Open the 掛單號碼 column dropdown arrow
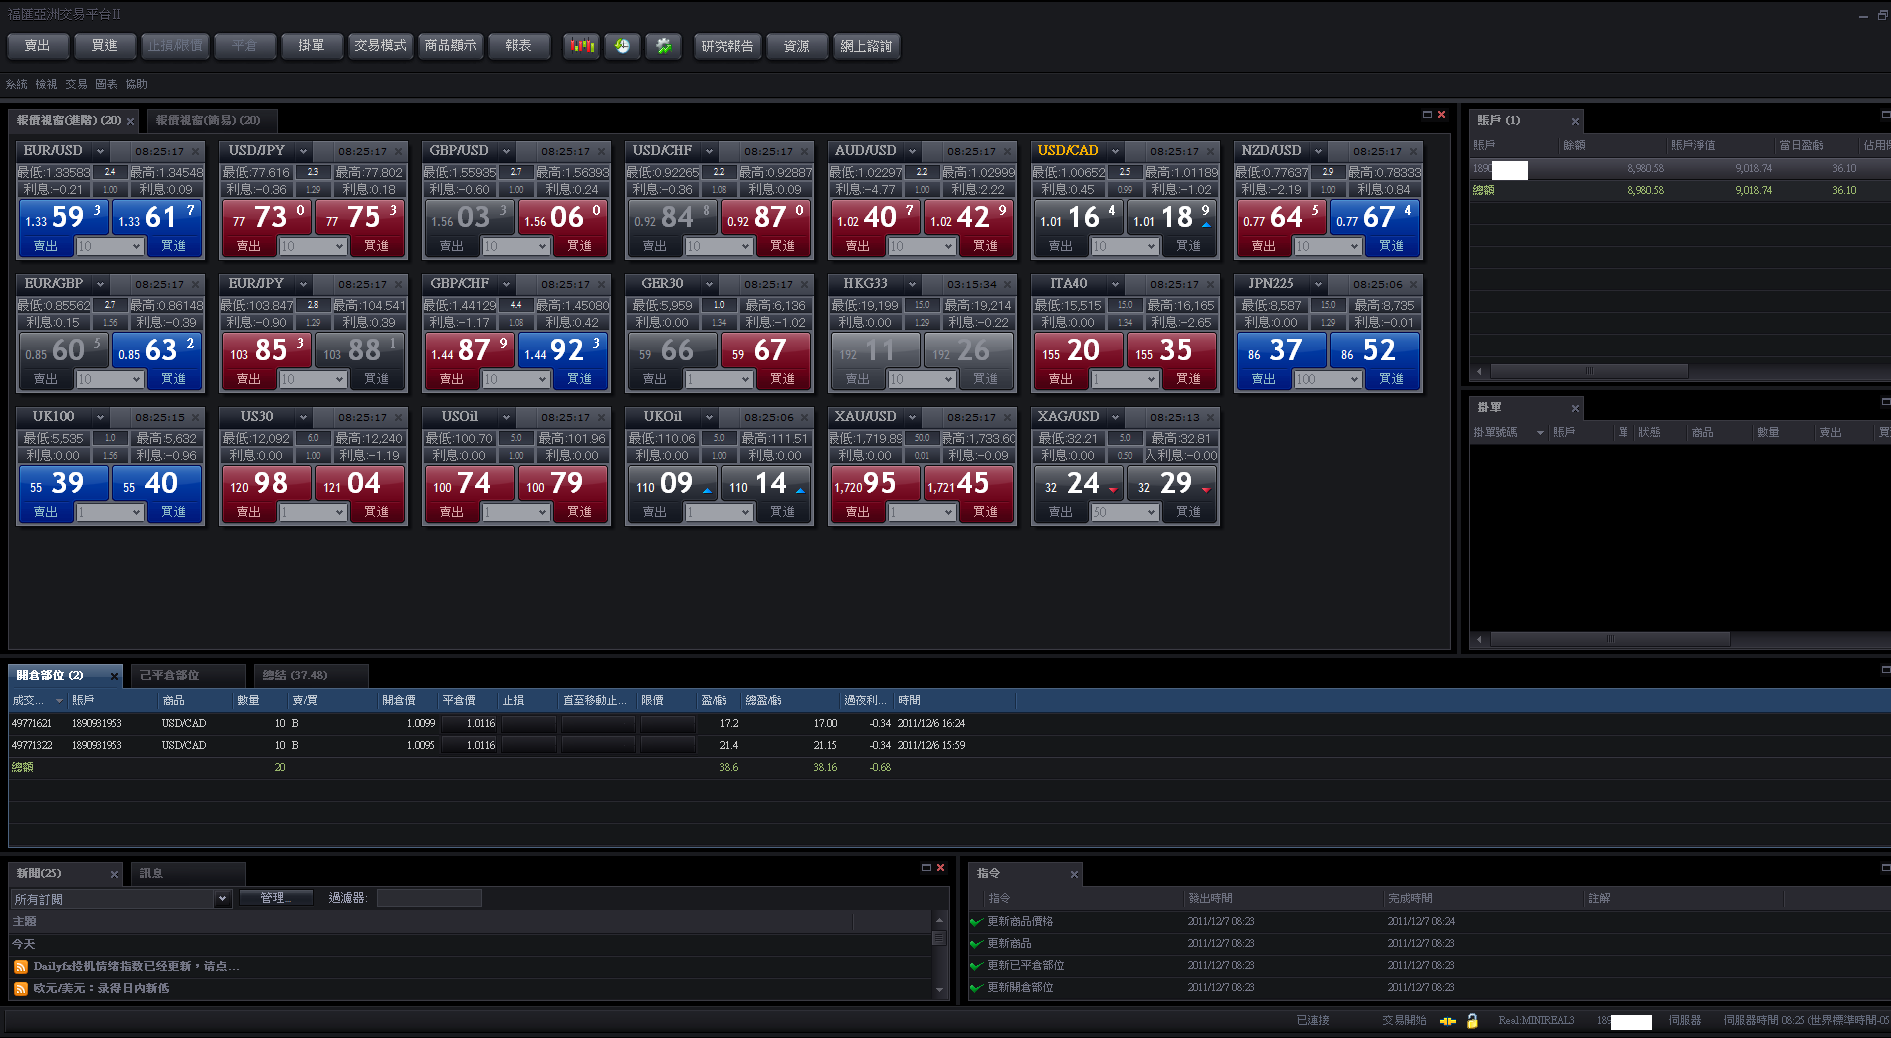Image resolution: width=1891 pixels, height=1038 pixels. point(1540,433)
